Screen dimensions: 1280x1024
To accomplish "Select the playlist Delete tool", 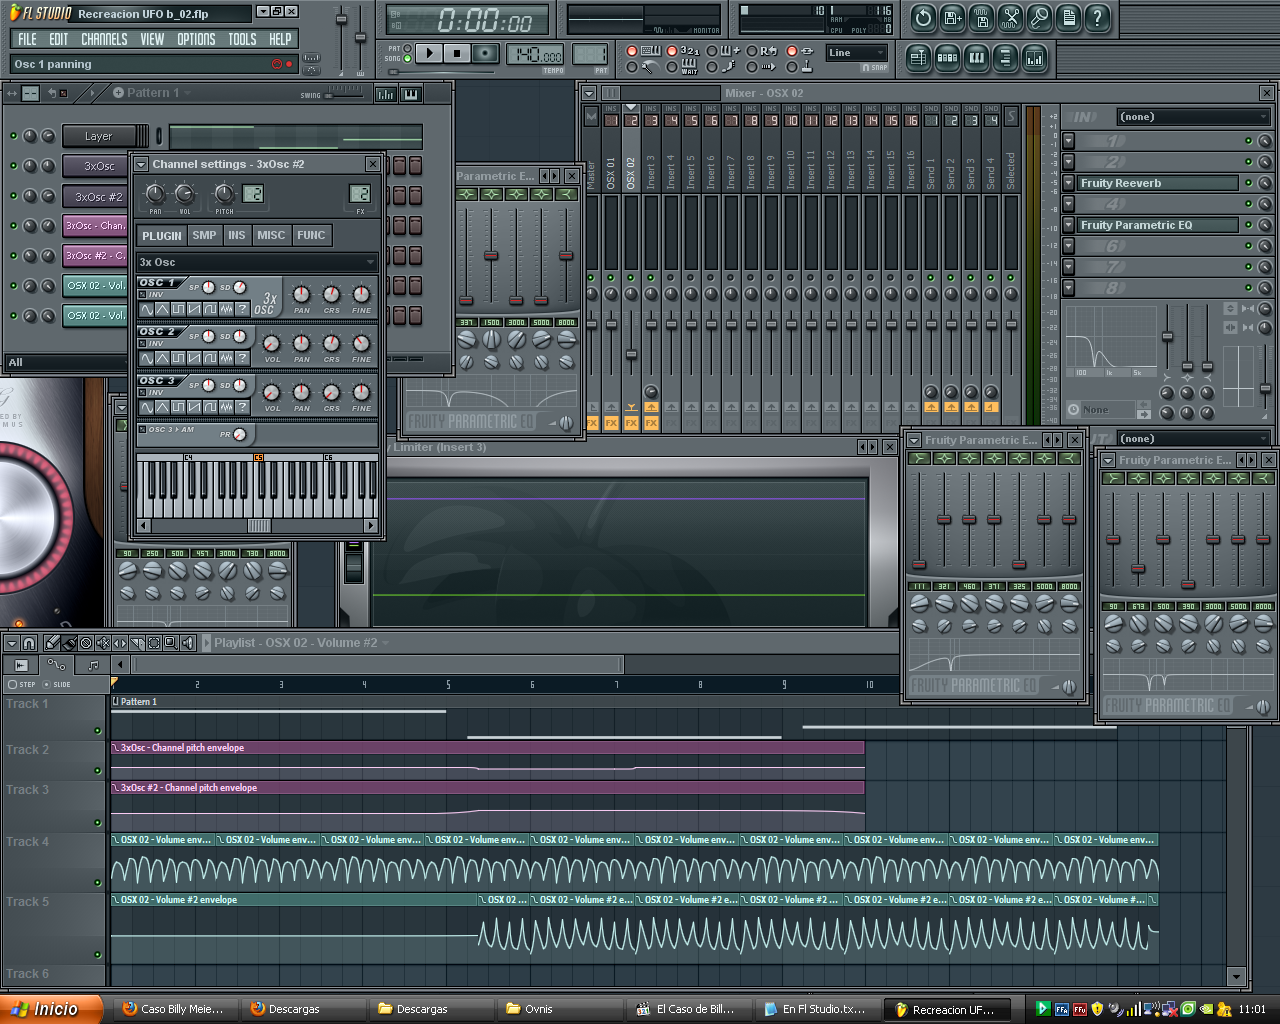I will tap(86, 643).
